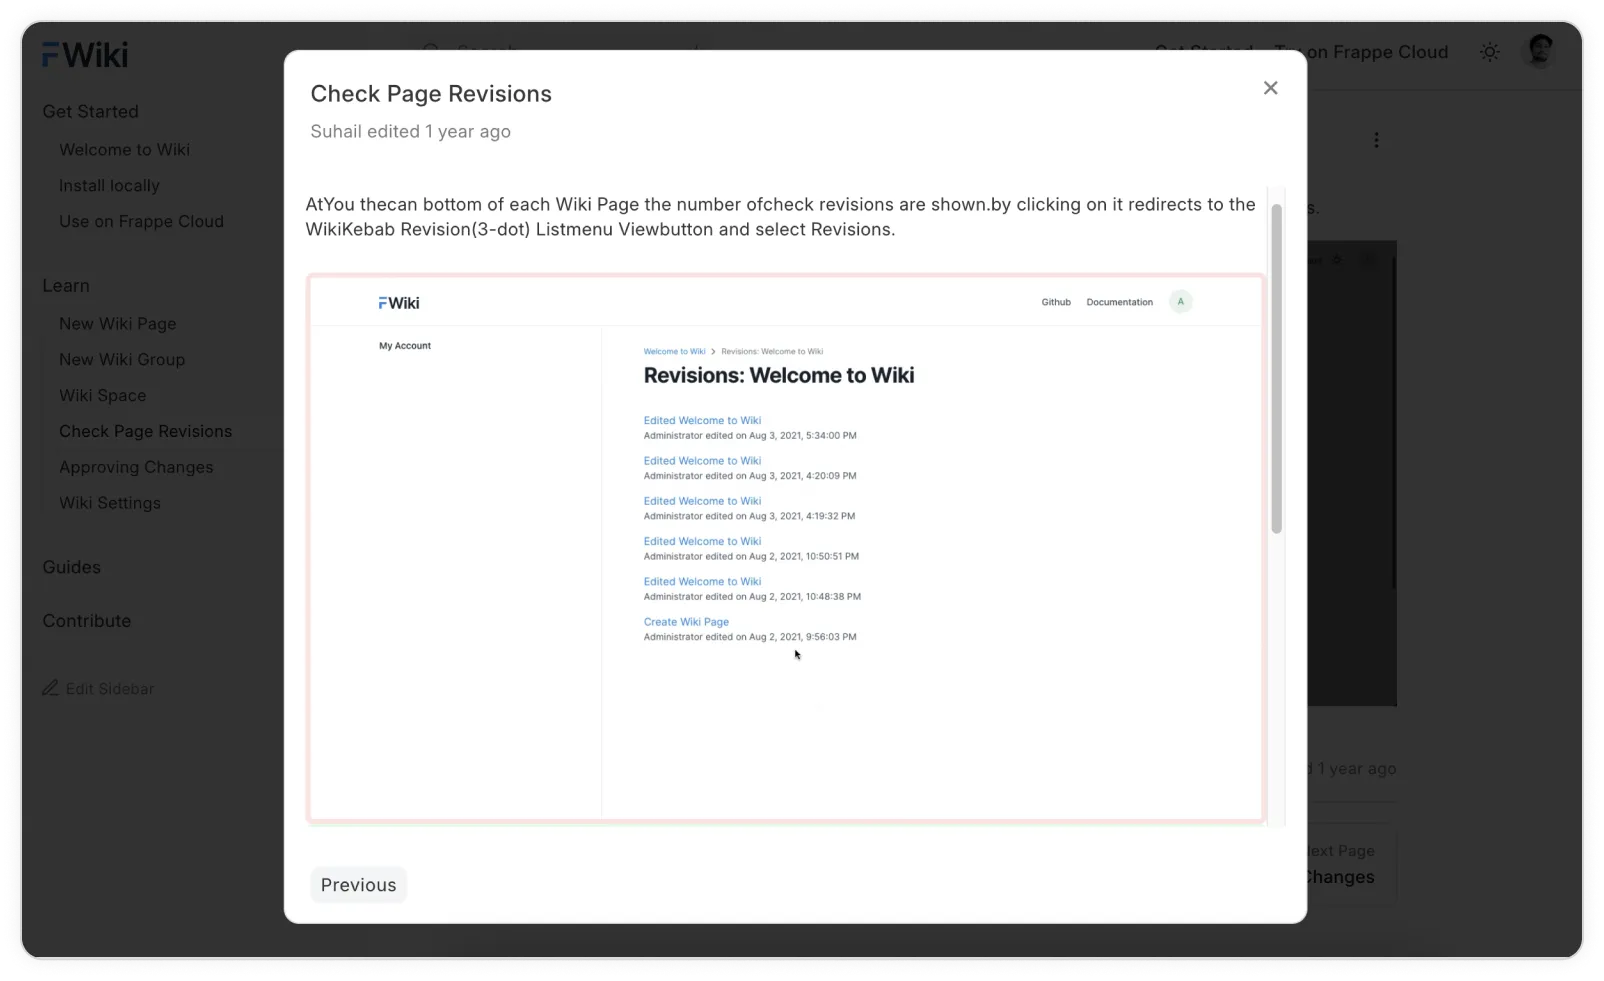Open Wiki Settings sidebar page
Screen dimensions: 1604x981
click(x=110, y=503)
